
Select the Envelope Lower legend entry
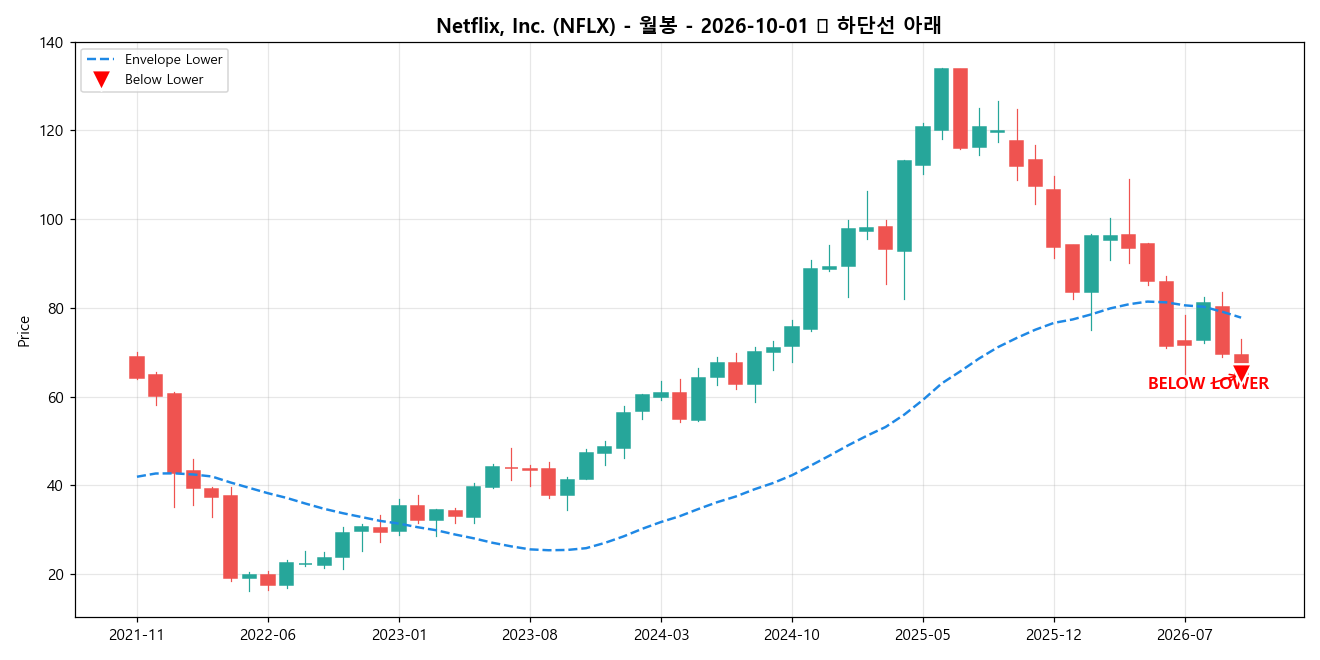(154, 60)
